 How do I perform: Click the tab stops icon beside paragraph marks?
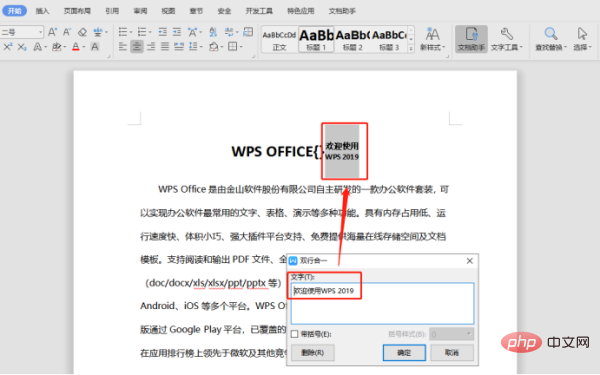click(248, 32)
